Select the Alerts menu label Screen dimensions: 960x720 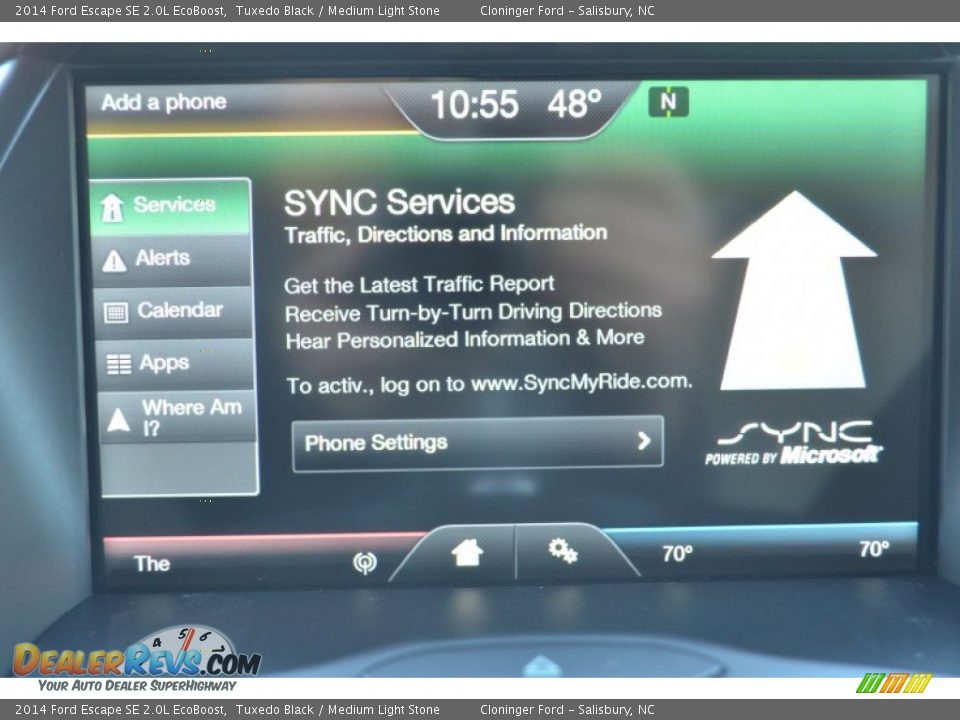pos(163,258)
